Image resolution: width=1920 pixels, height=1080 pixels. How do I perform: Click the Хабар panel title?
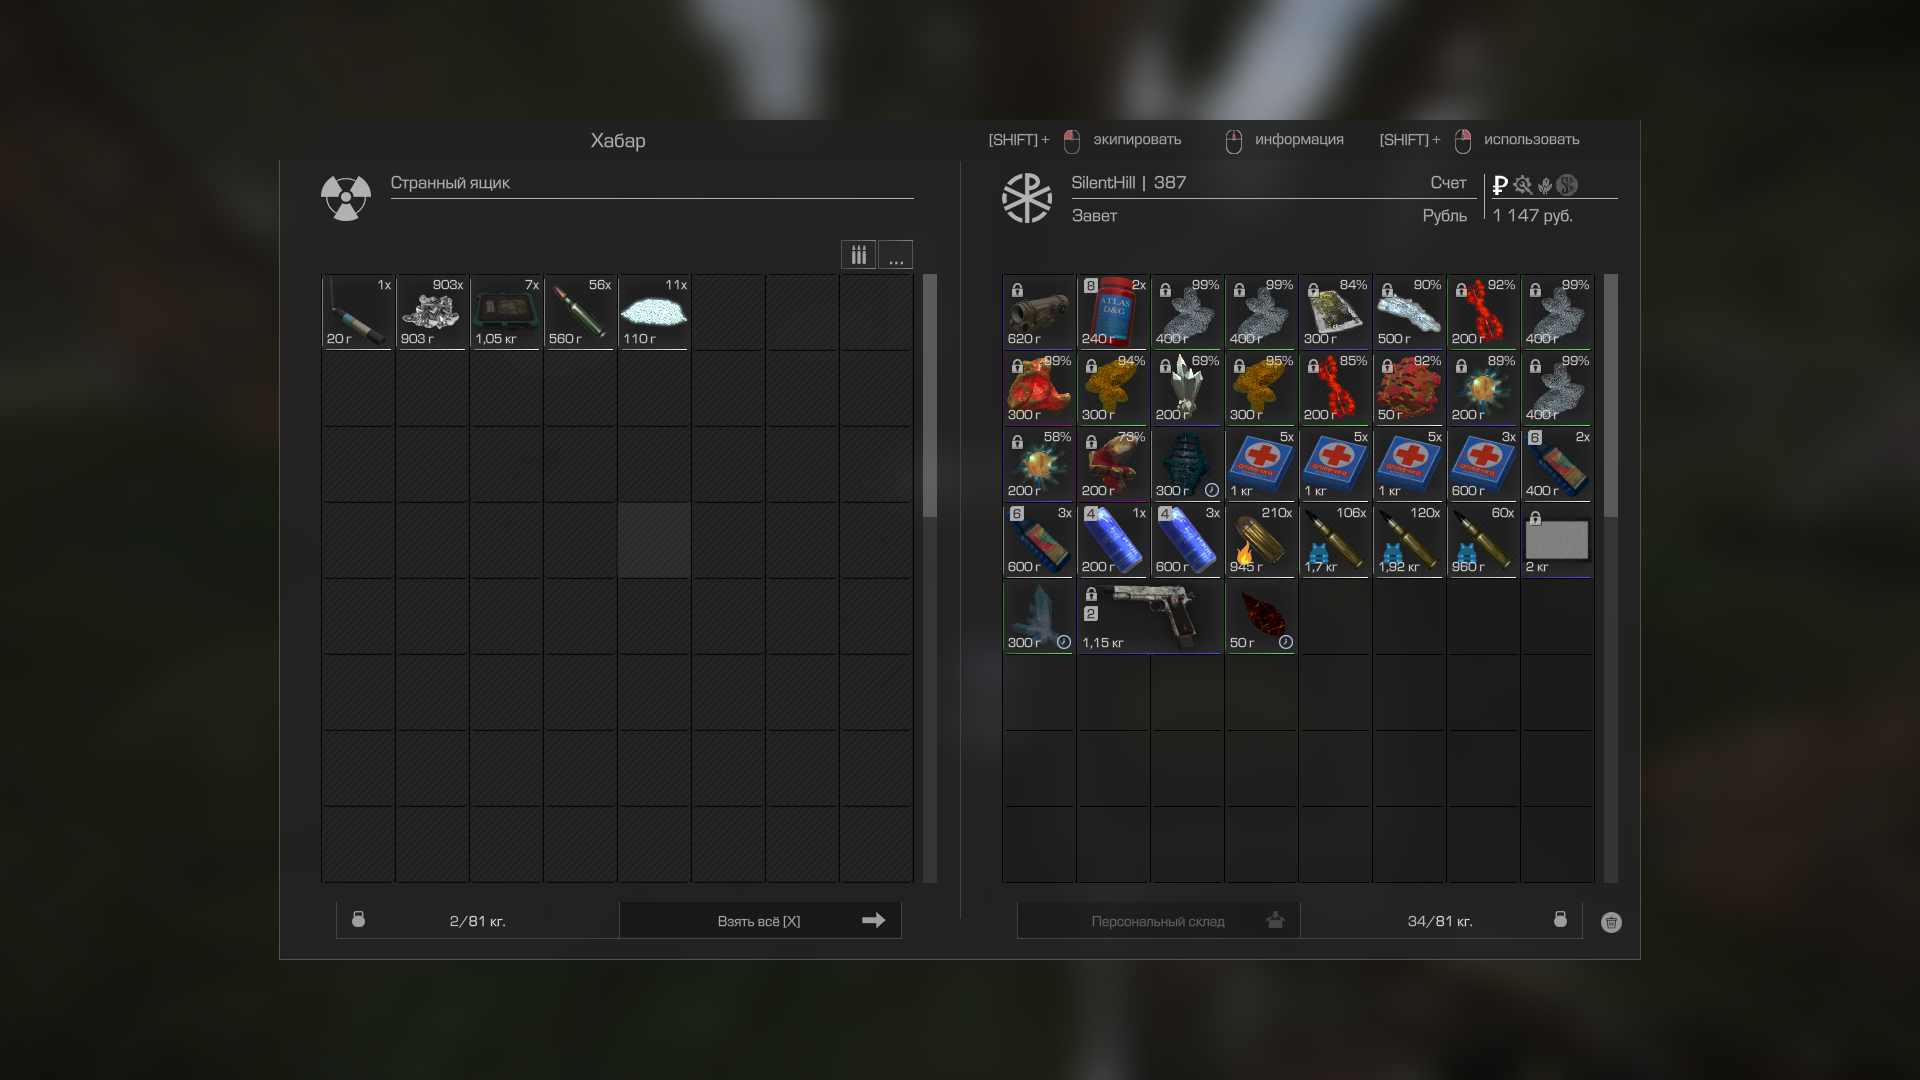click(618, 141)
